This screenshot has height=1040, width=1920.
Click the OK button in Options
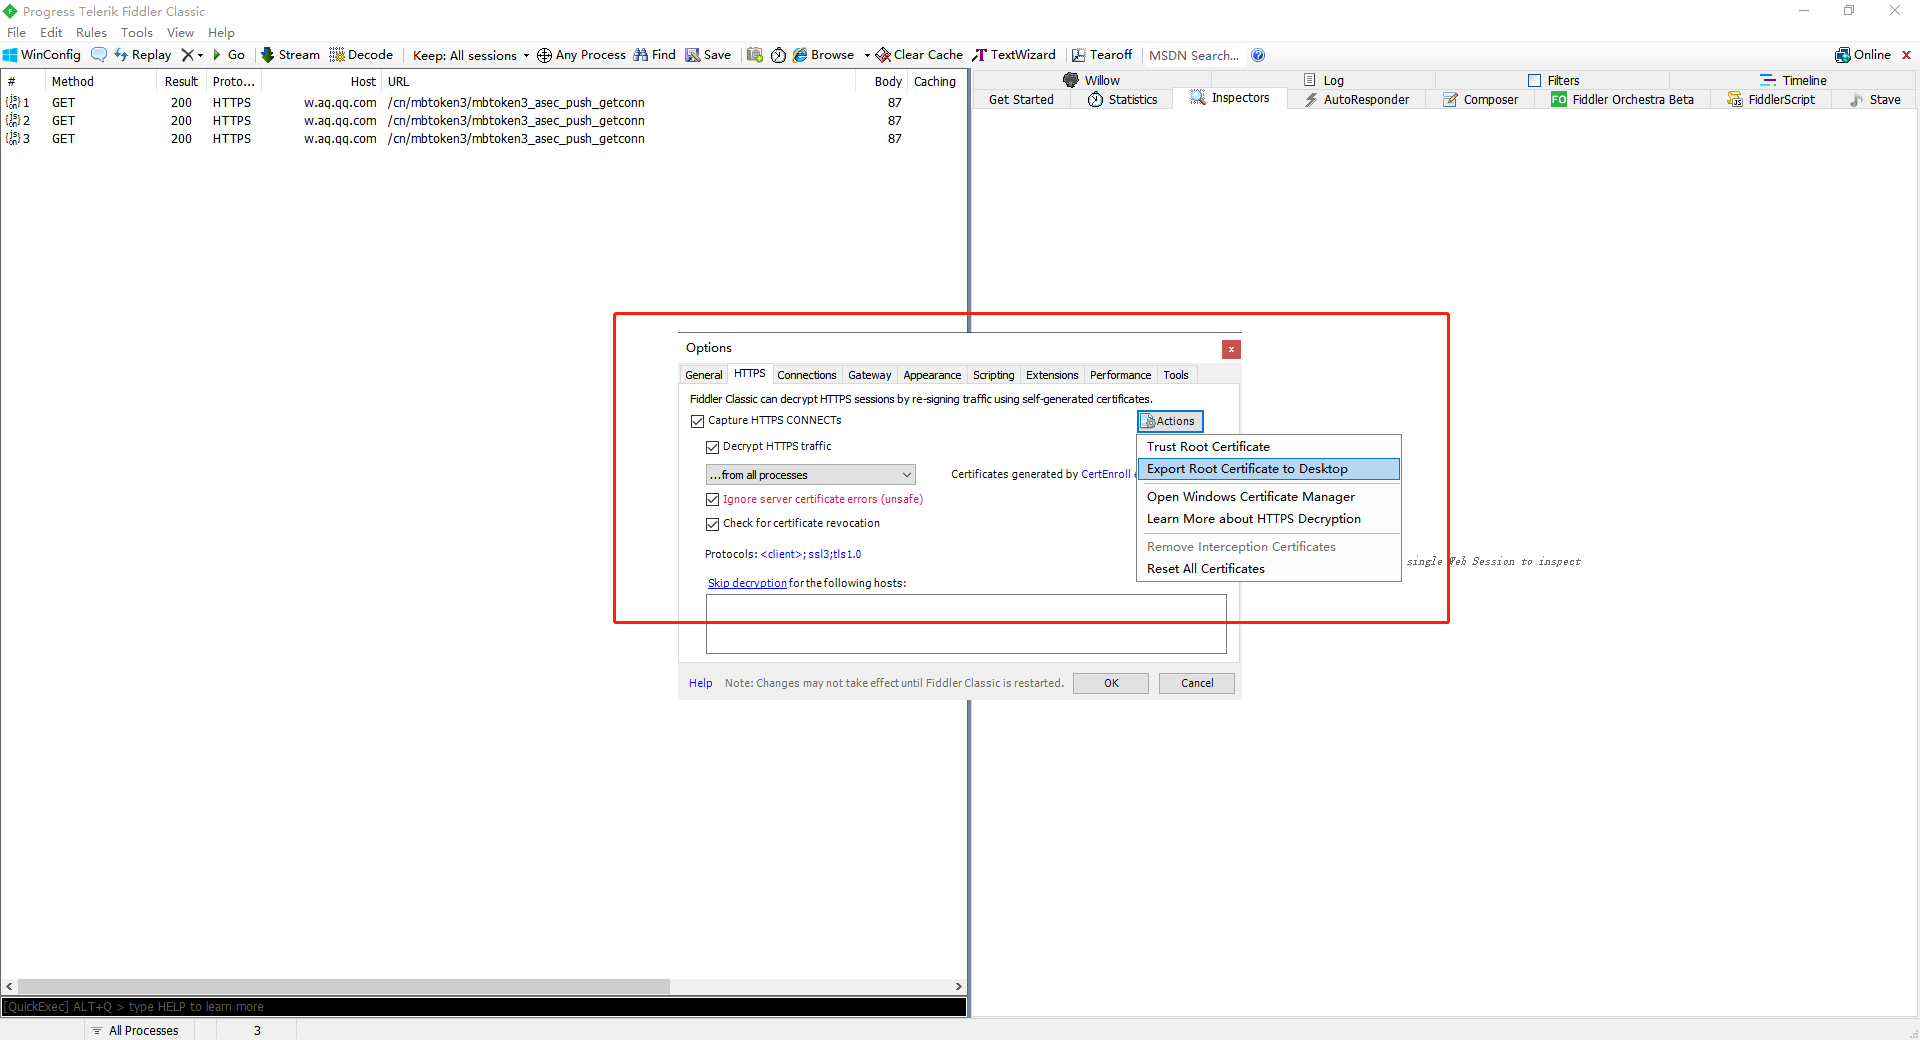[x=1111, y=683]
